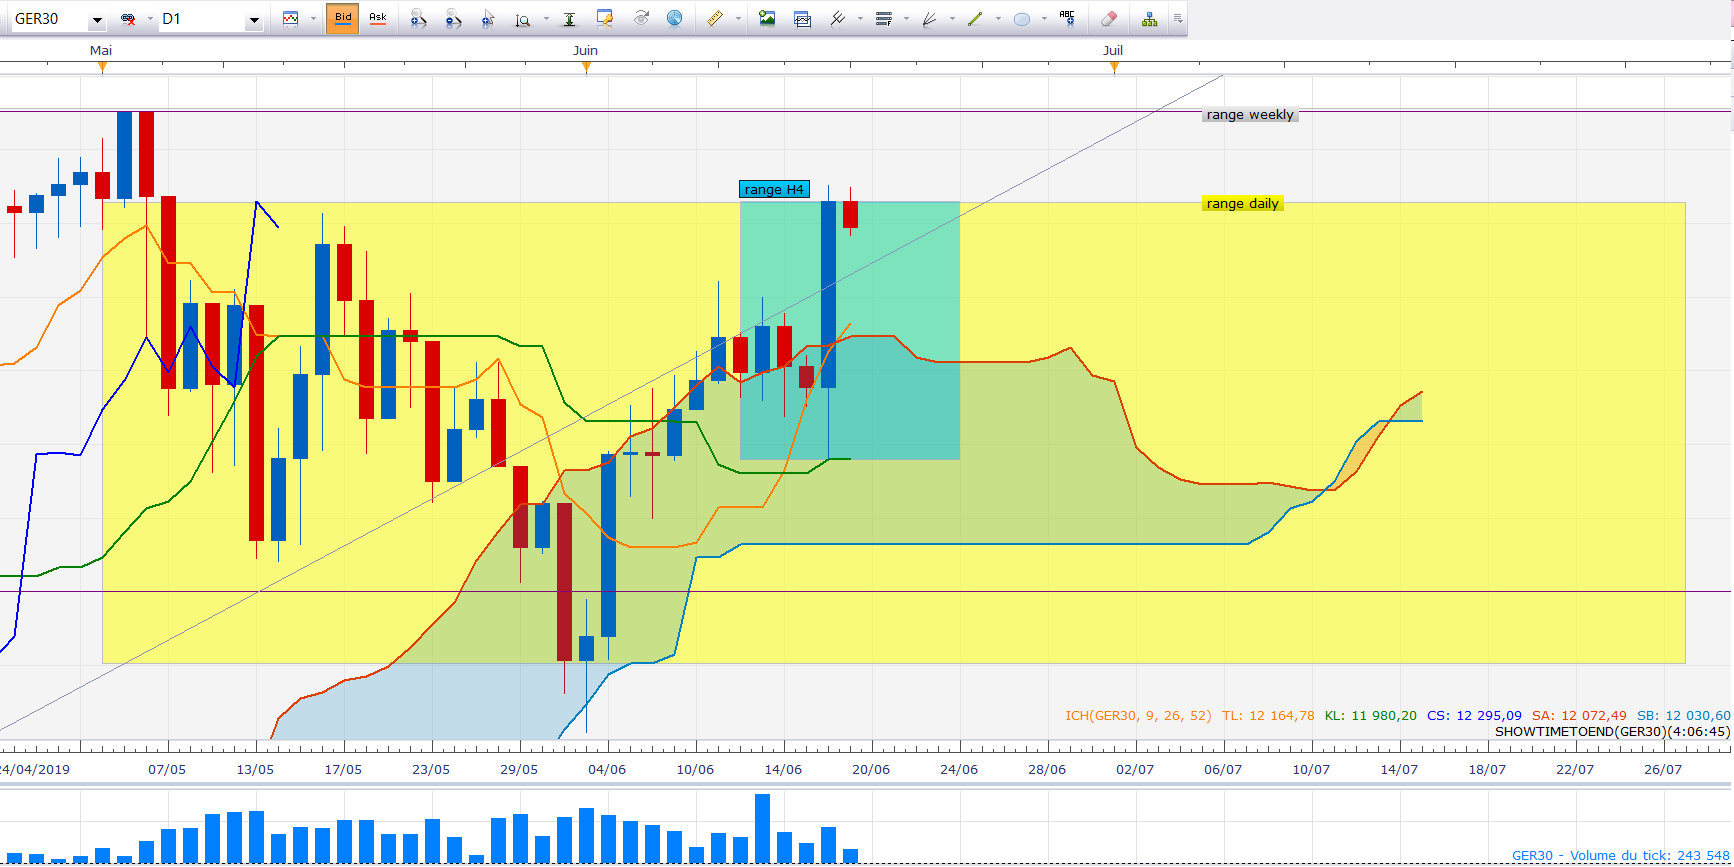The width and height of the screenshot is (1734, 867).
Task: Toggle the Bid price display
Action: click(x=342, y=18)
